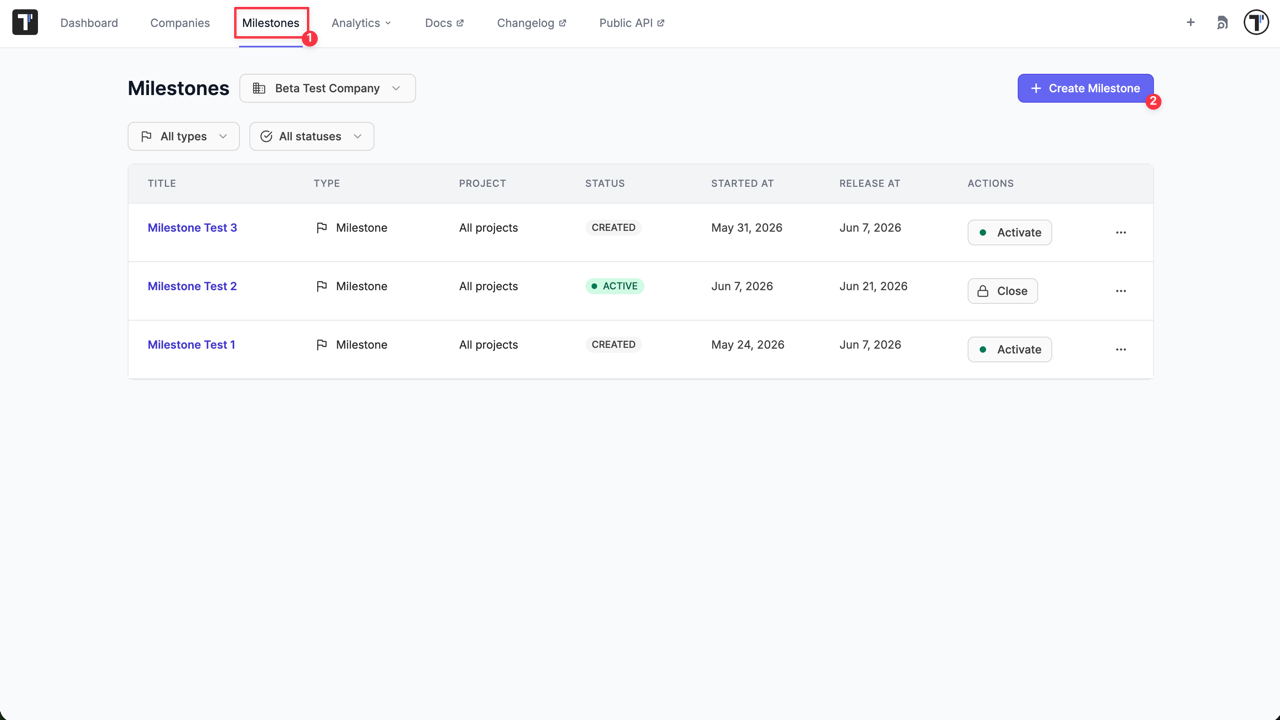Click the May 31, 2026 start date
1280x720 pixels.
click(747, 228)
